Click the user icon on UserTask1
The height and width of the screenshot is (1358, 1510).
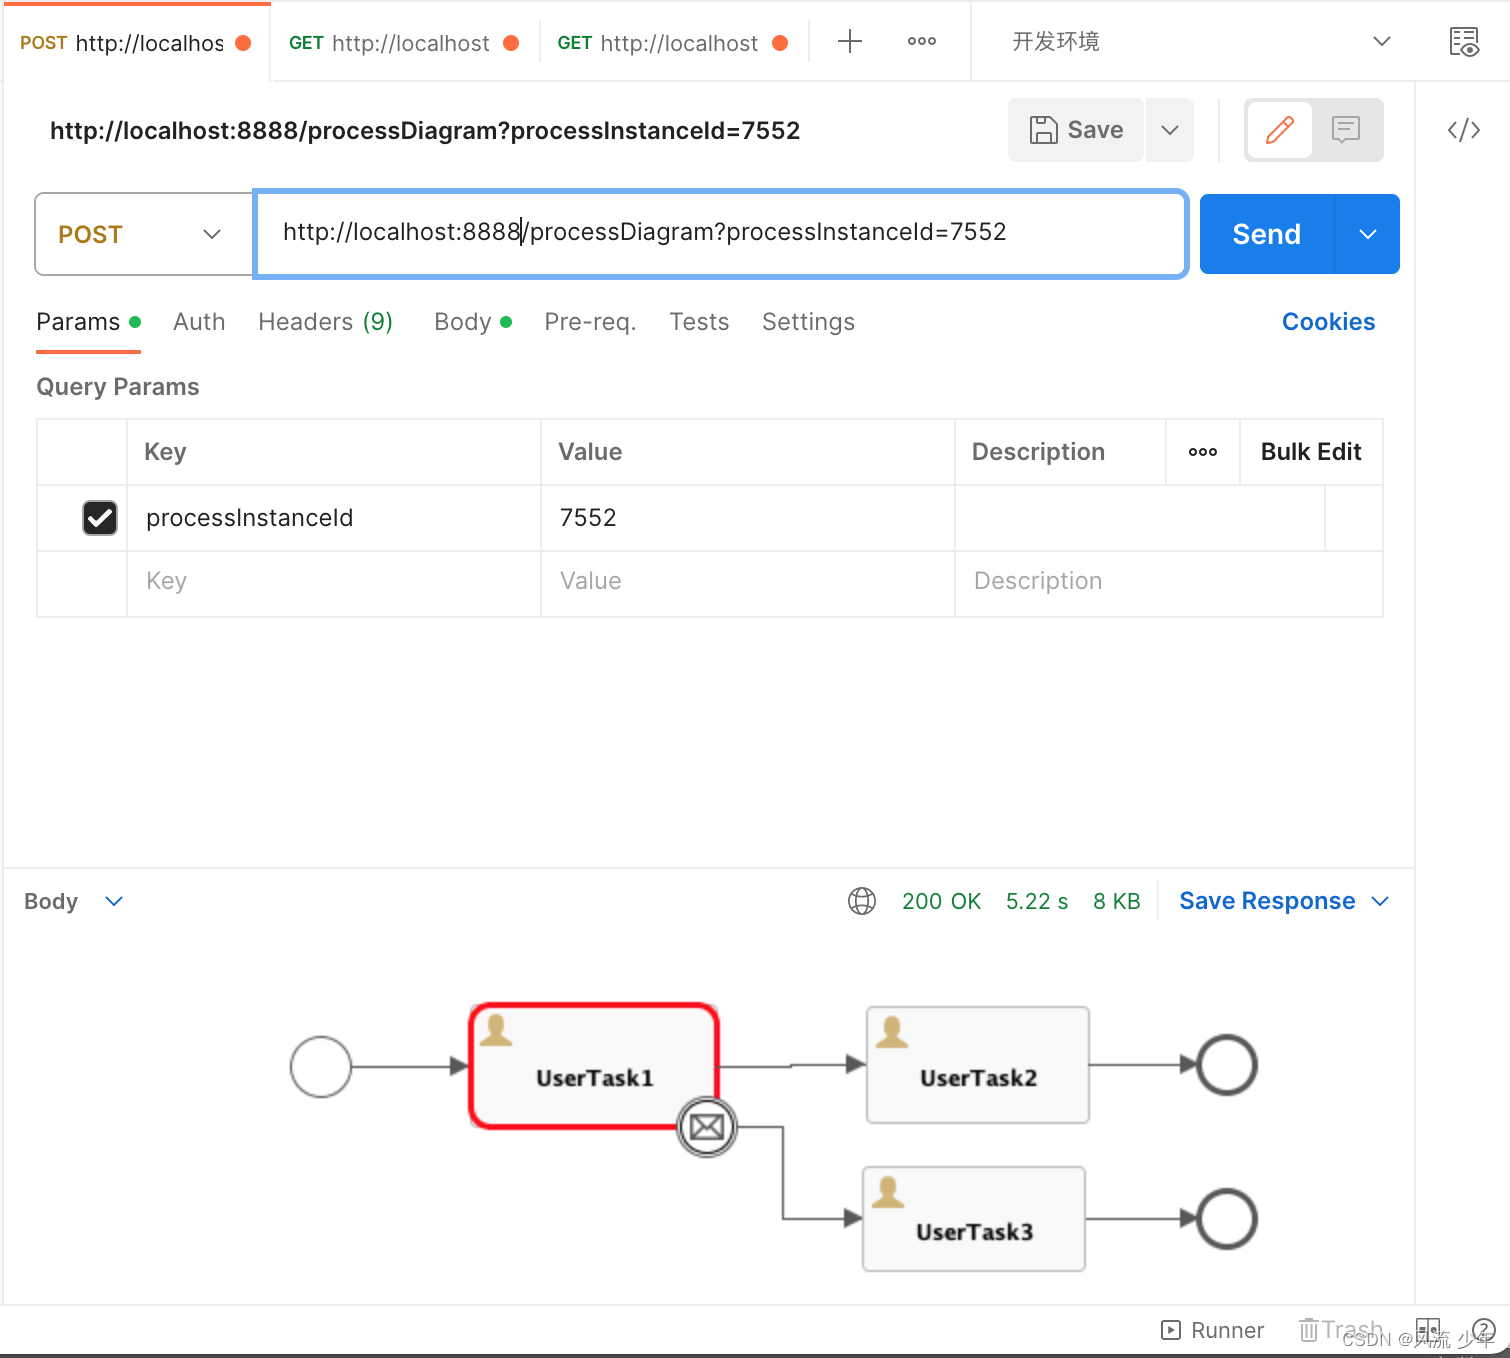pyautogui.click(x=496, y=1030)
